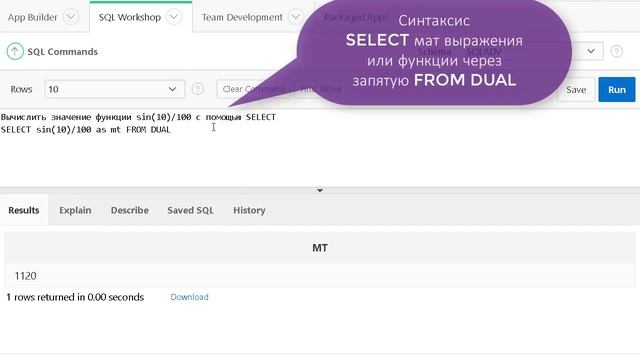Screen dimensions: 640x360
Task: Download the query results
Action: tap(189, 297)
